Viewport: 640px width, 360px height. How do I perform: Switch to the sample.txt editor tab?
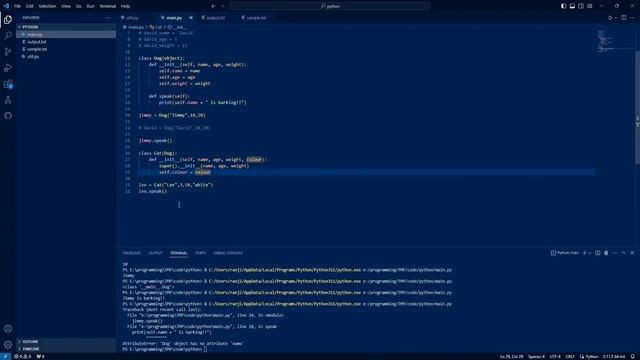point(257,18)
